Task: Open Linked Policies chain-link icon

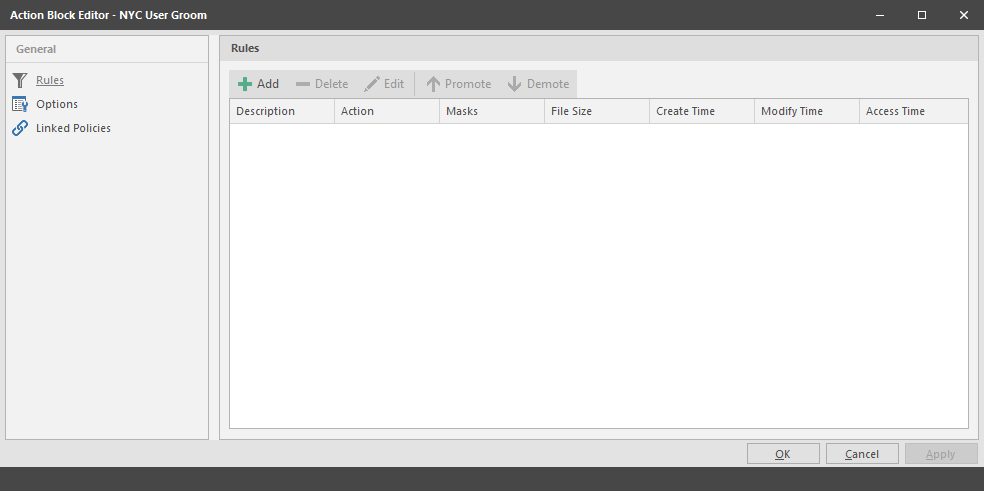Action: pos(20,128)
